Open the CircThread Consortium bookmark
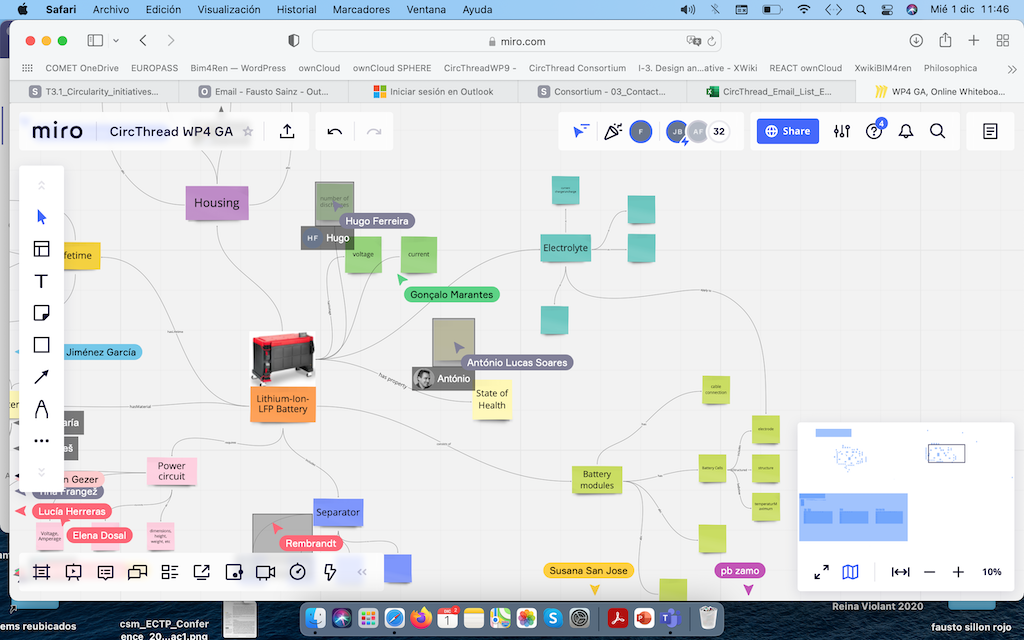 tap(577, 68)
